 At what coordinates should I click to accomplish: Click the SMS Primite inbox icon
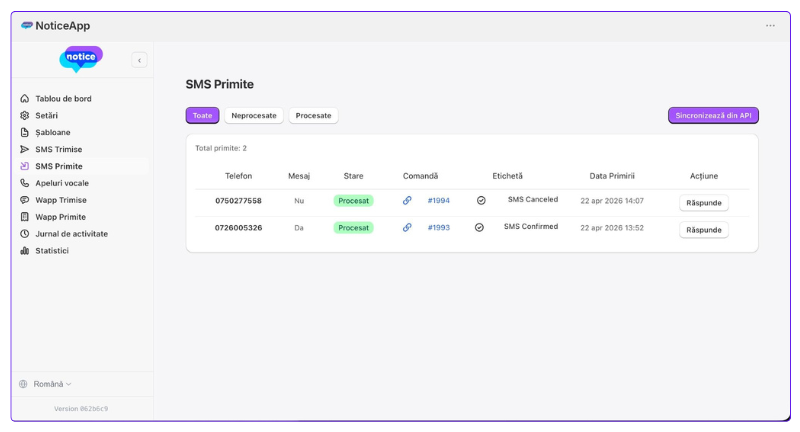point(24,166)
